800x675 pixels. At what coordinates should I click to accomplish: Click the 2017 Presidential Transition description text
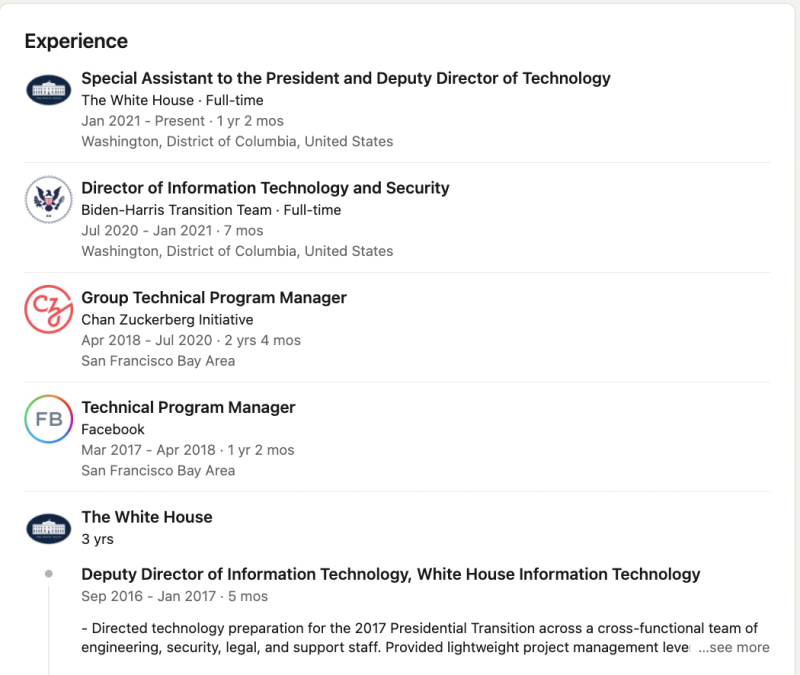[x=419, y=628]
